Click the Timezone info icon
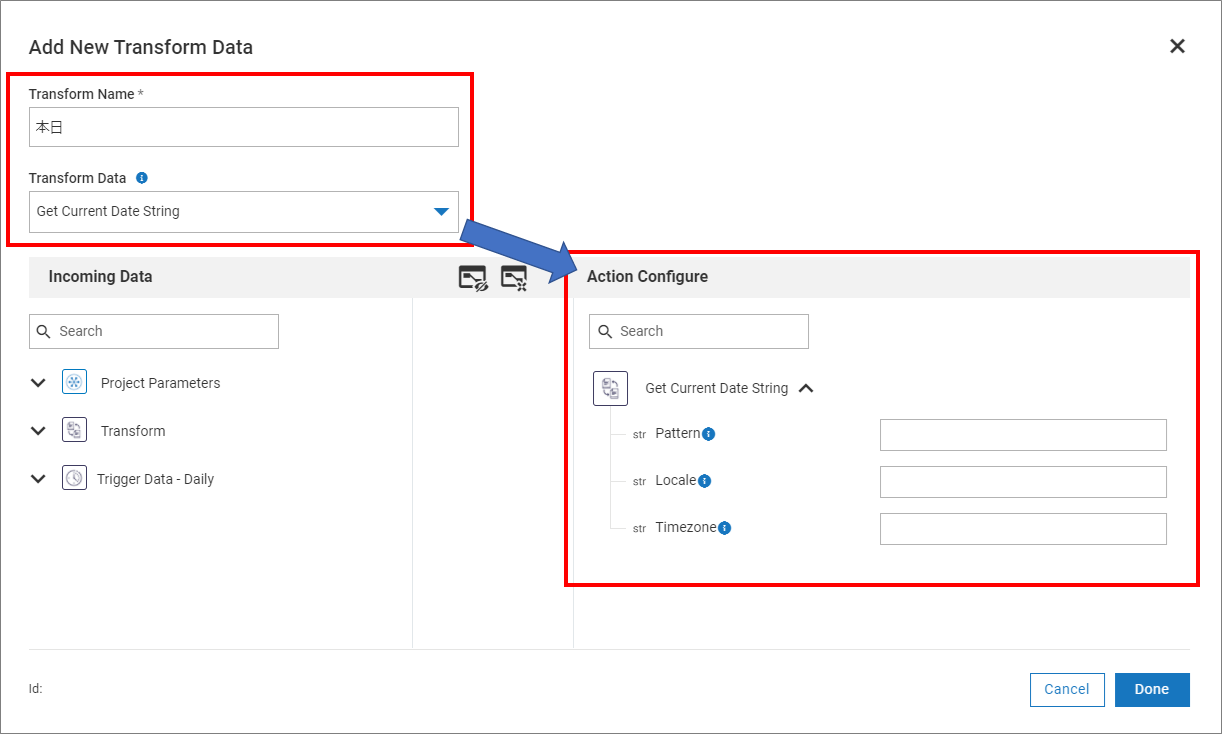 click(x=725, y=528)
